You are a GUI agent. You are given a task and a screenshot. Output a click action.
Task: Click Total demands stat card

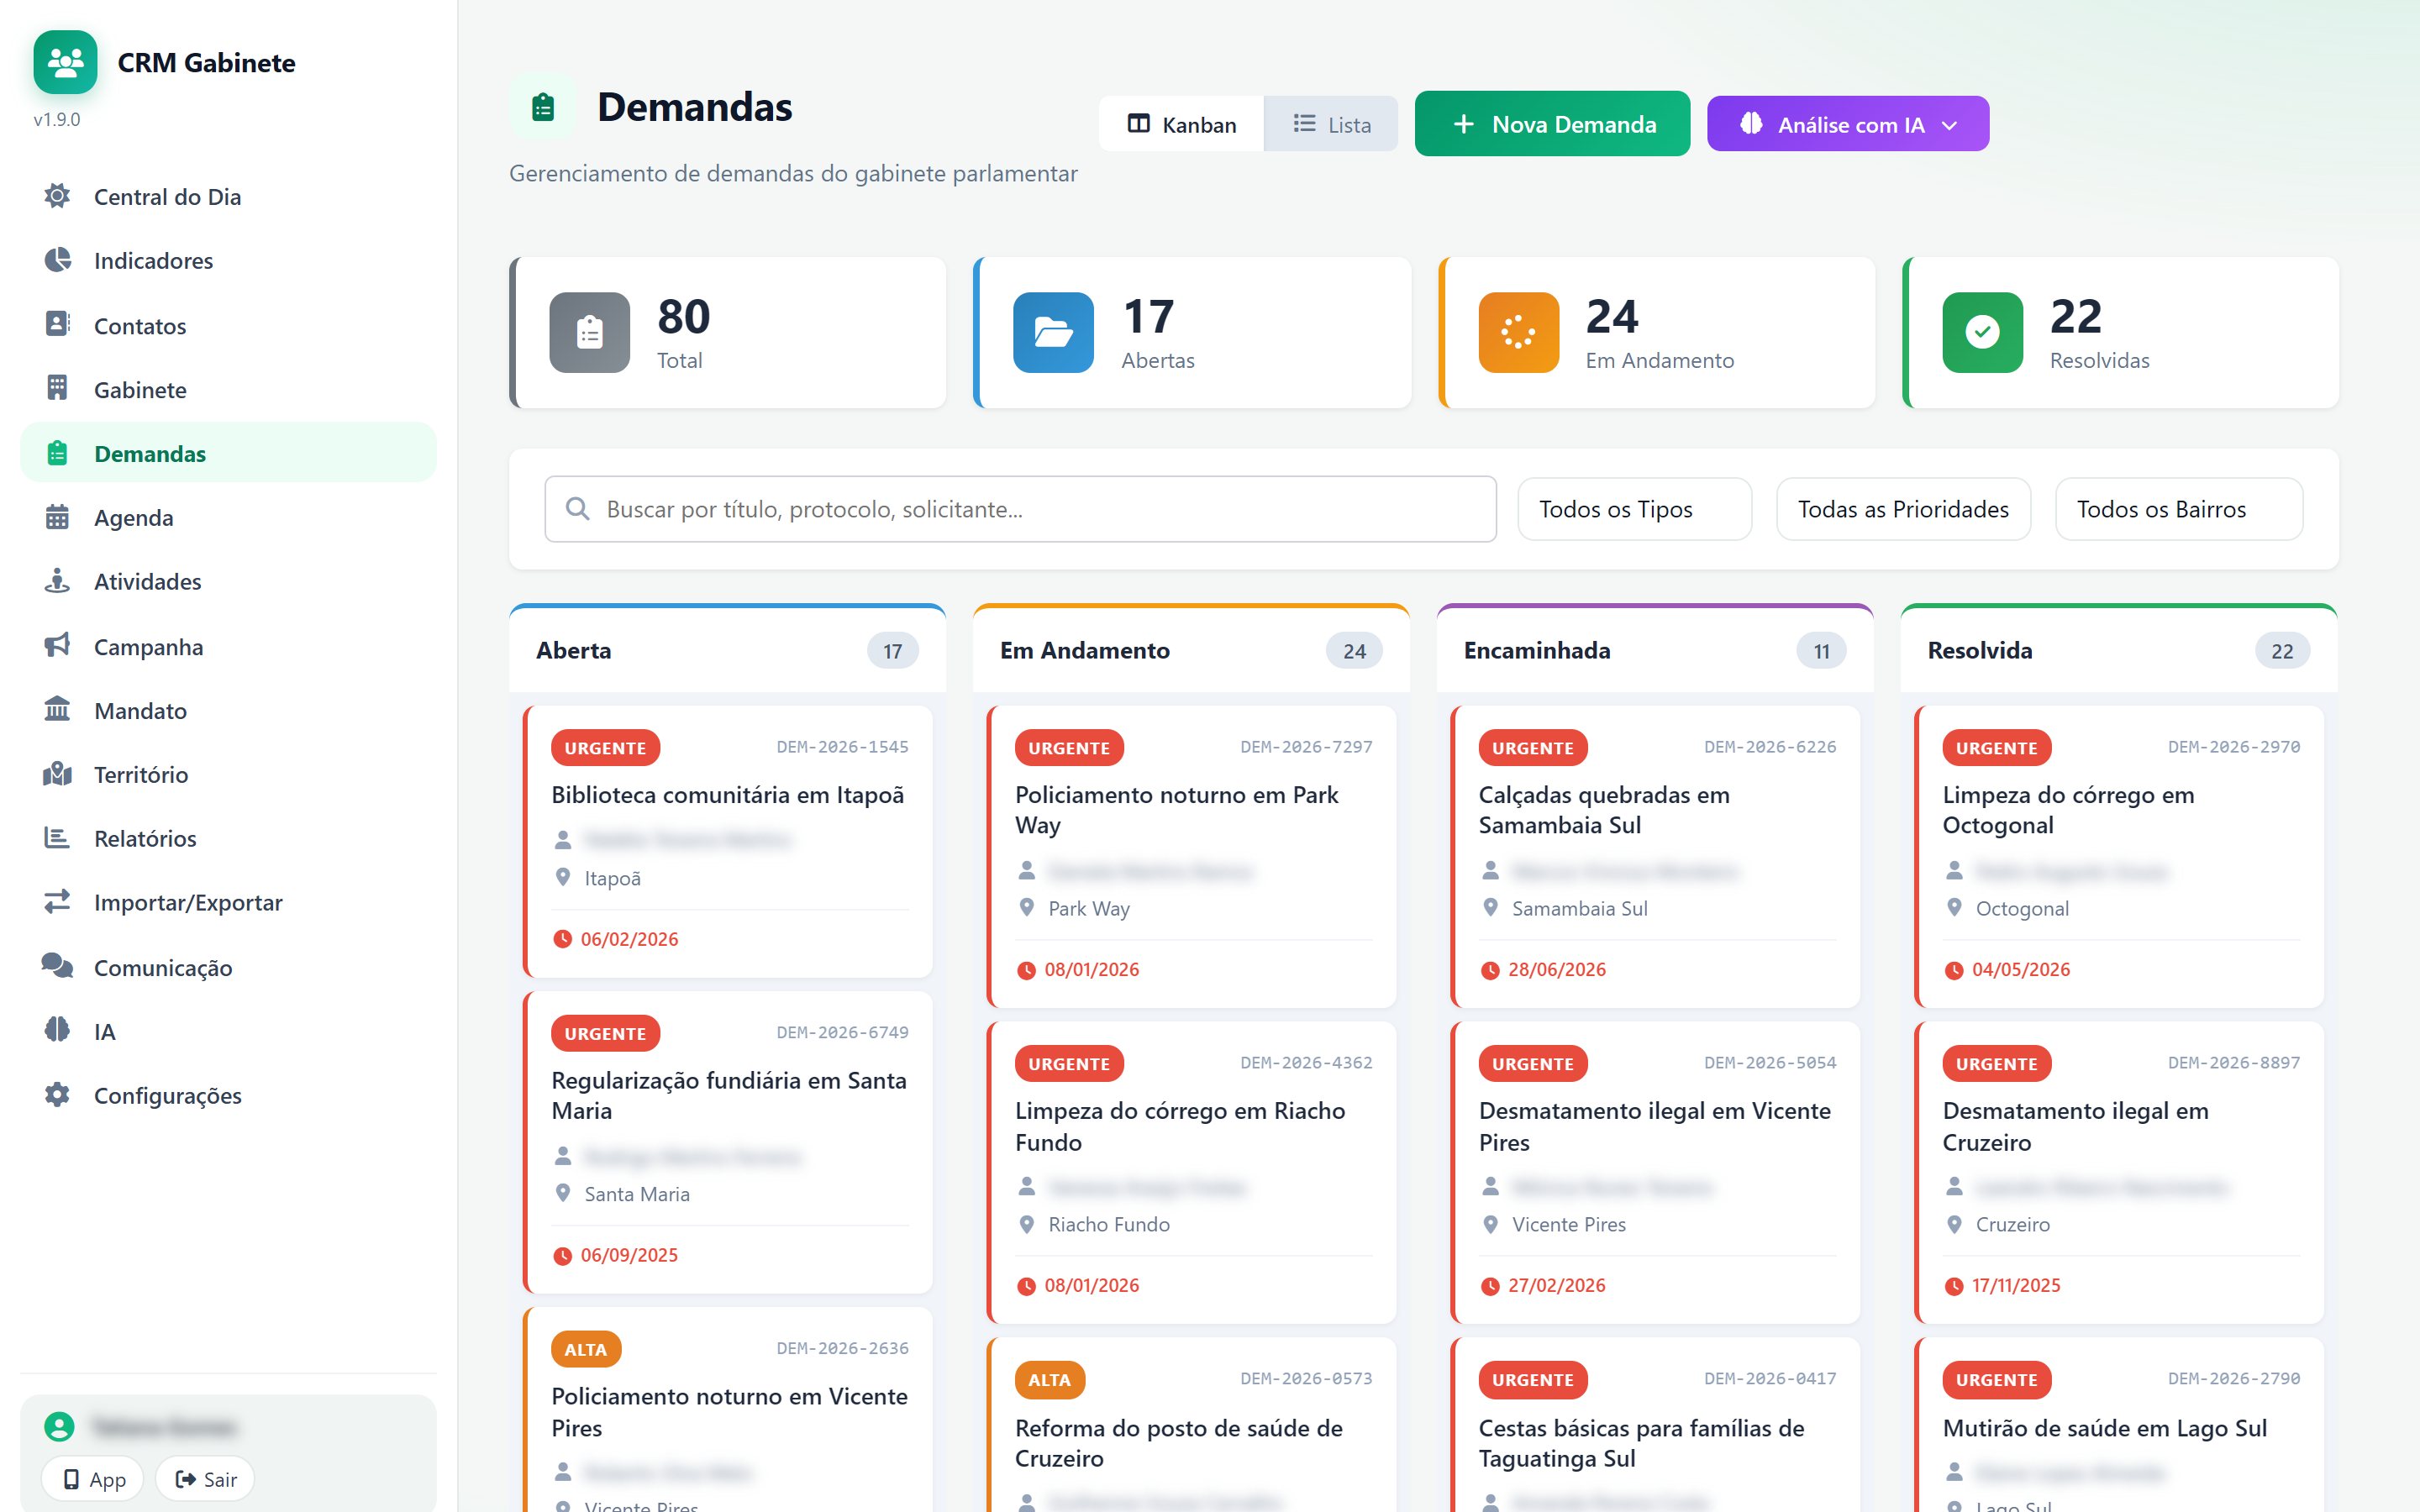coord(728,332)
